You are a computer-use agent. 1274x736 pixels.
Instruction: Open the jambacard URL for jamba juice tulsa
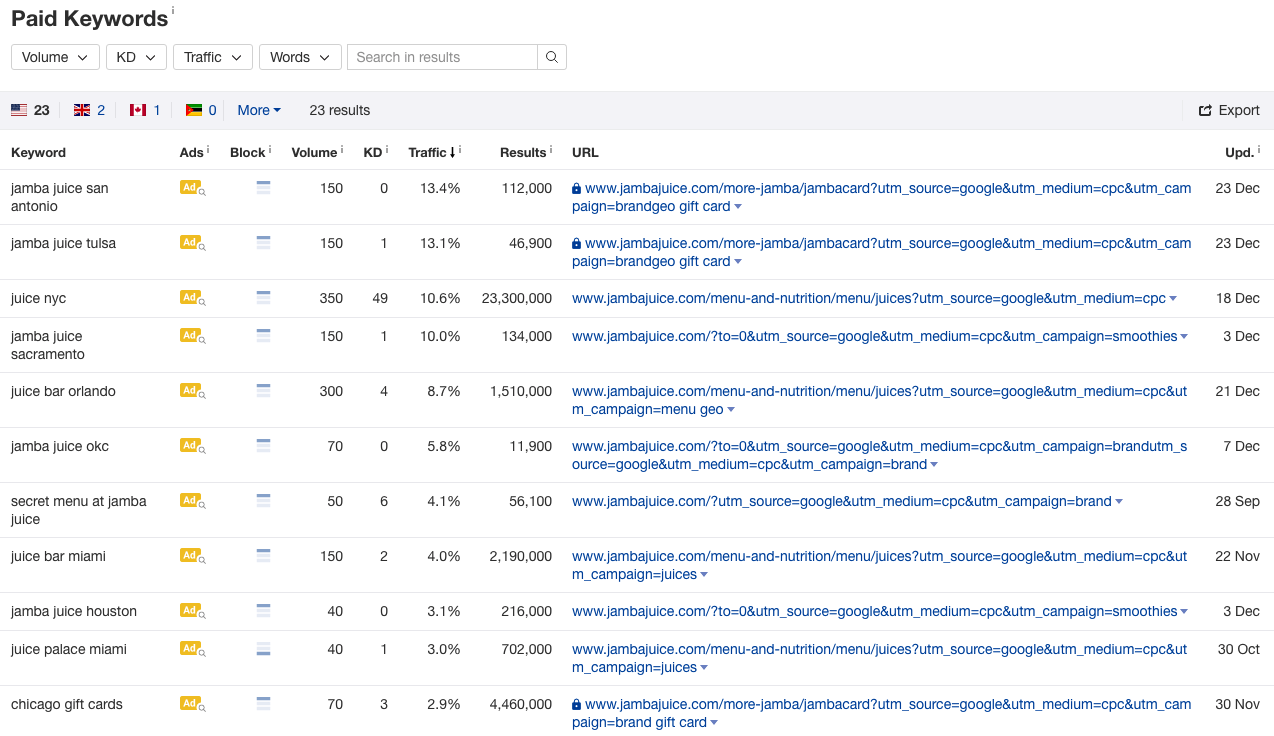[x=881, y=252]
